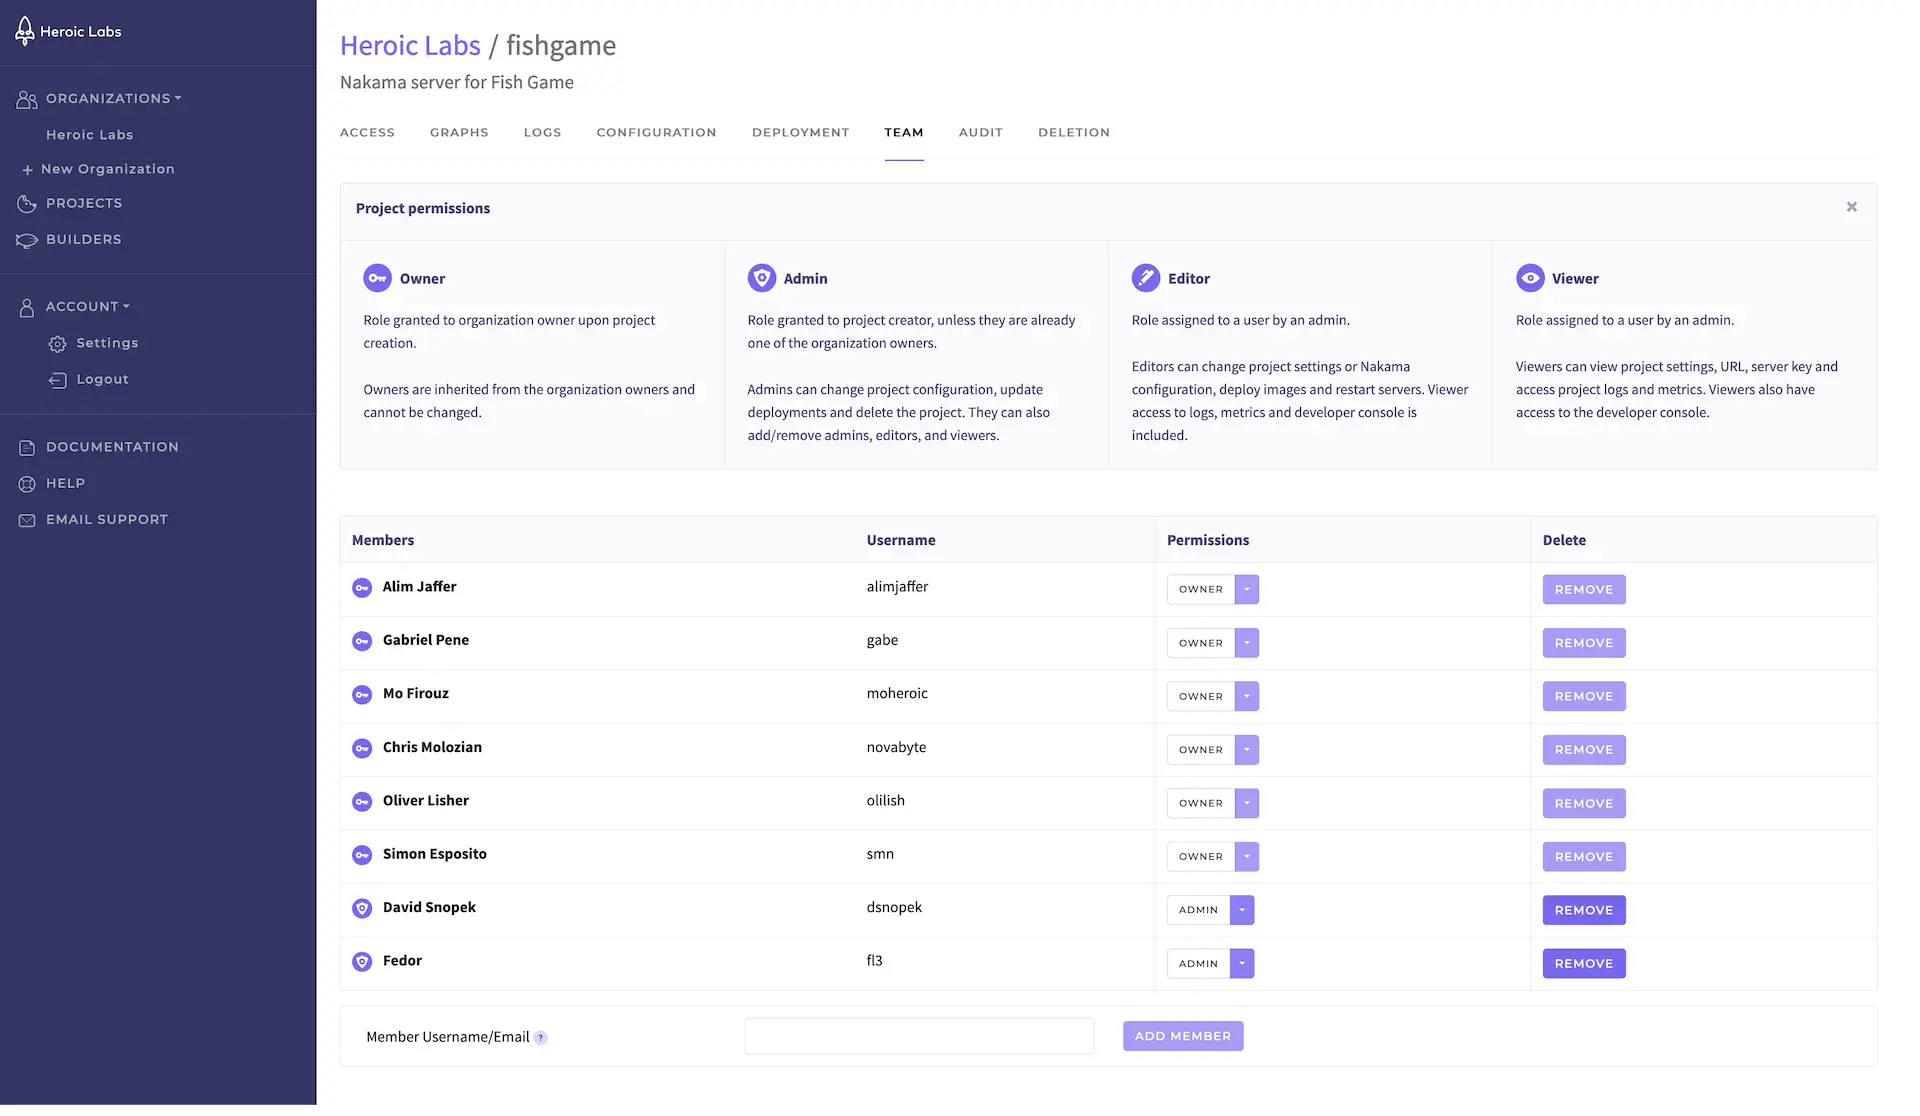Click the Documentation icon in the sidebar
Viewport: 1920px width, 1116px height.
click(25, 446)
